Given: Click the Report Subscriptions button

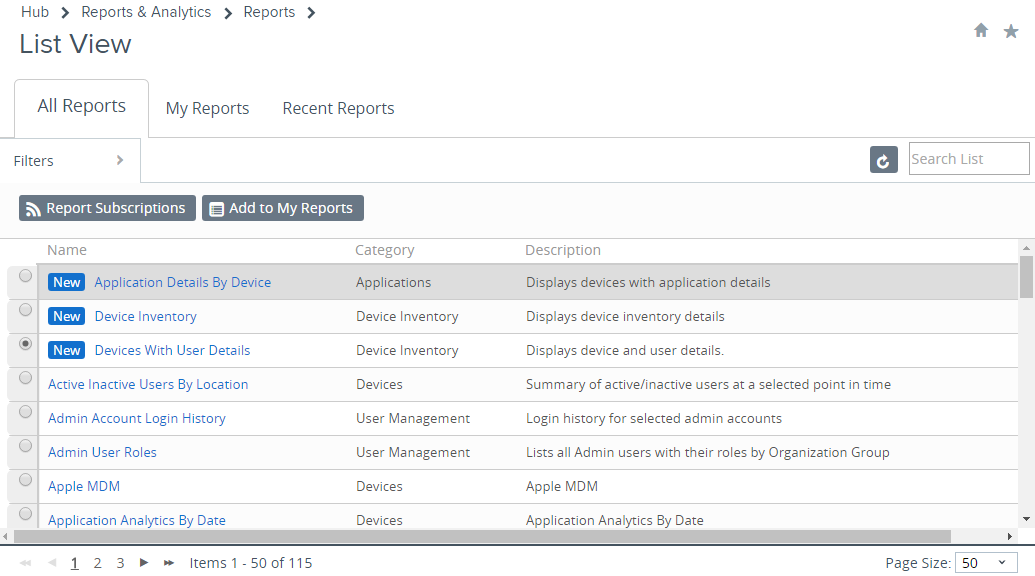Looking at the screenshot, I should [x=107, y=208].
